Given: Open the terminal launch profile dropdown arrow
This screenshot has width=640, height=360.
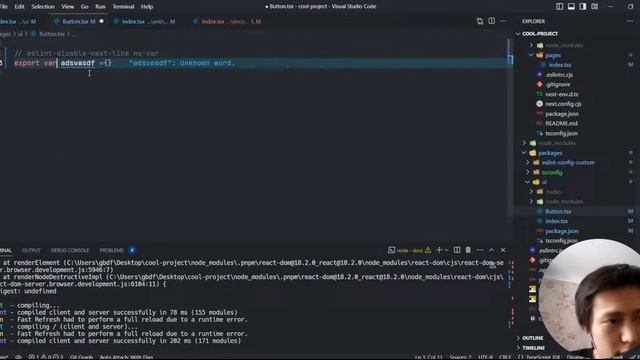Looking at the screenshot, I should point(447,250).
